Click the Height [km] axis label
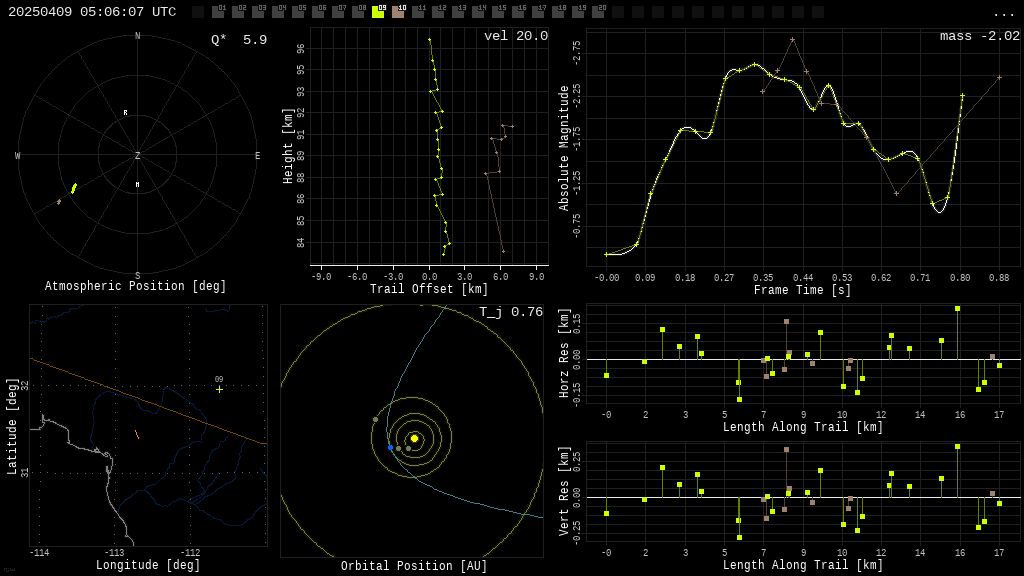Image resolution: width=1024 pixels, height=576 pixels. [x=288, y=146]
